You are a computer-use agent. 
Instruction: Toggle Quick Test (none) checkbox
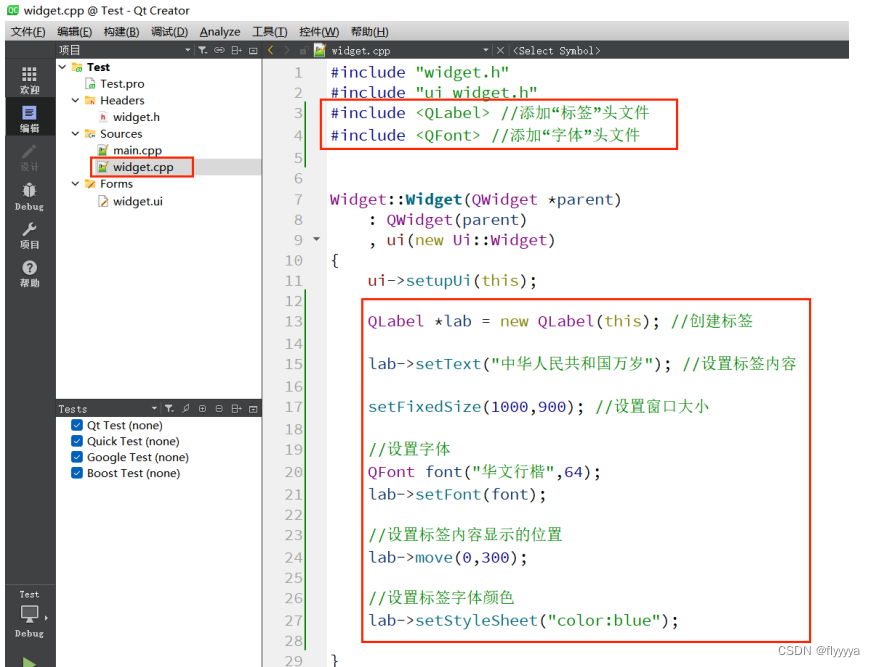(77, 441)
